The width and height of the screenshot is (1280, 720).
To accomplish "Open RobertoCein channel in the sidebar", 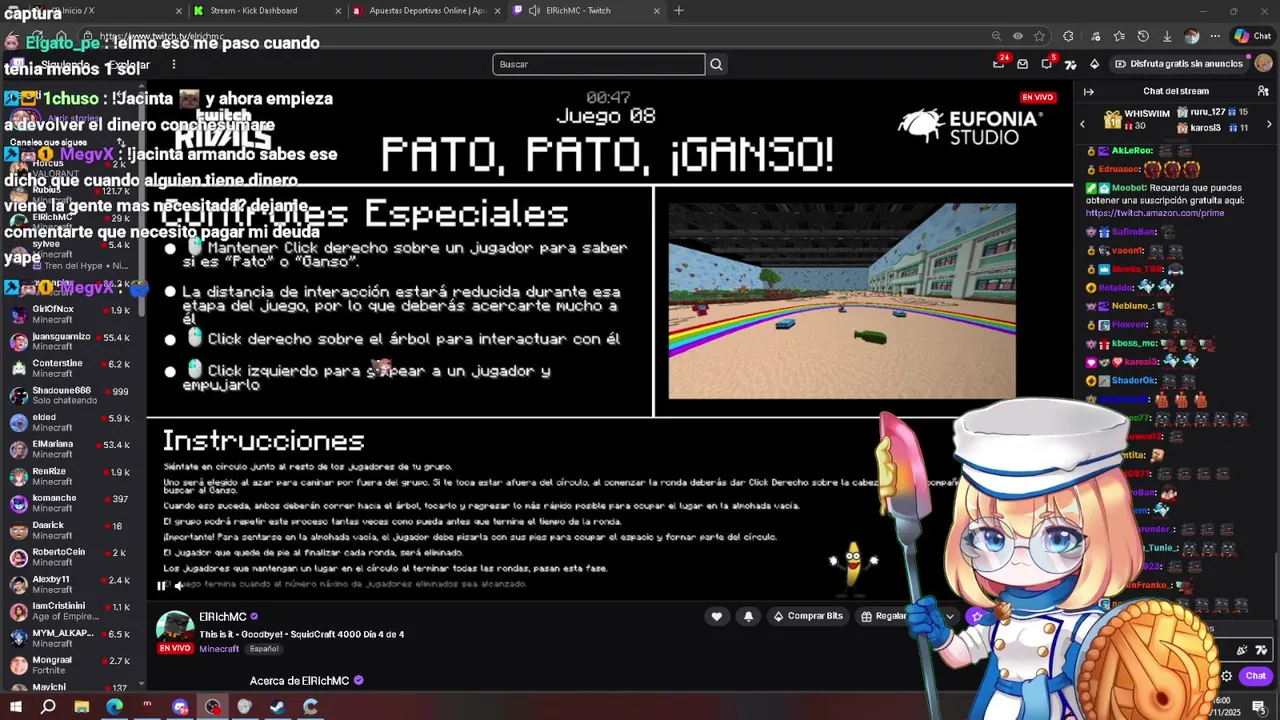I will pyautogui.click(x=72, y=557).
